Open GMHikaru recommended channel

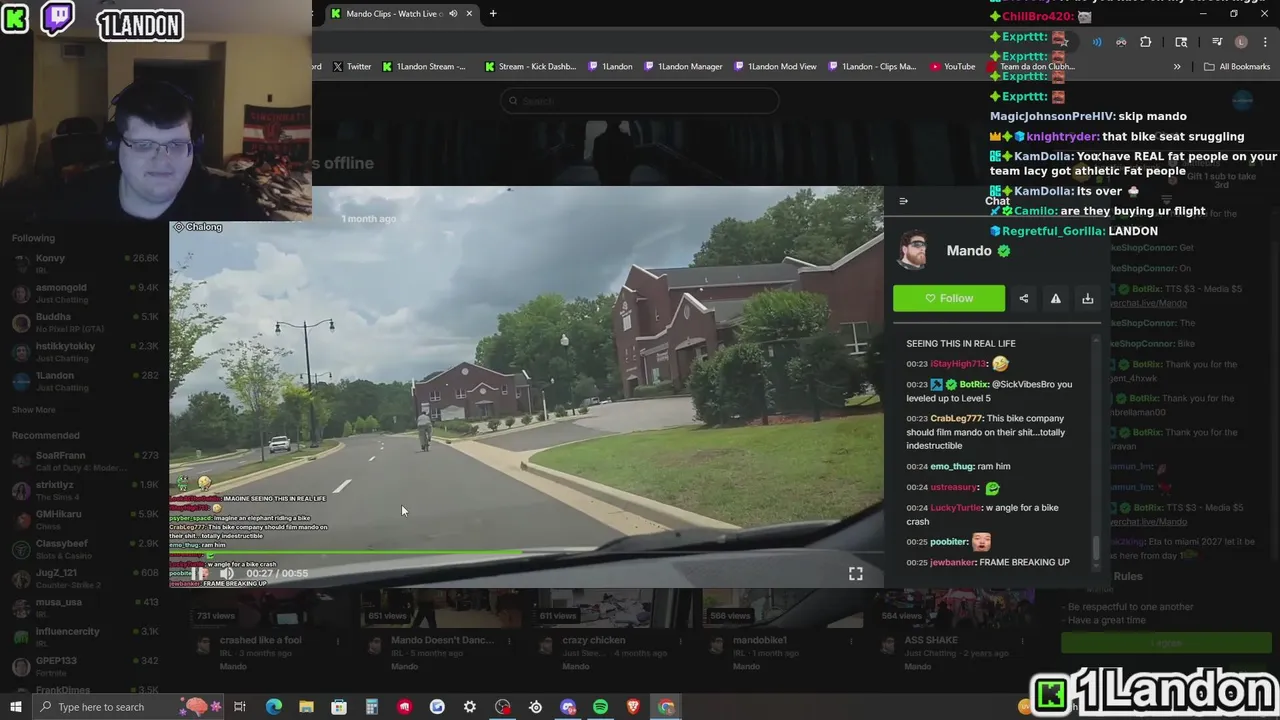pyautogui.click(x=85, y=520)
